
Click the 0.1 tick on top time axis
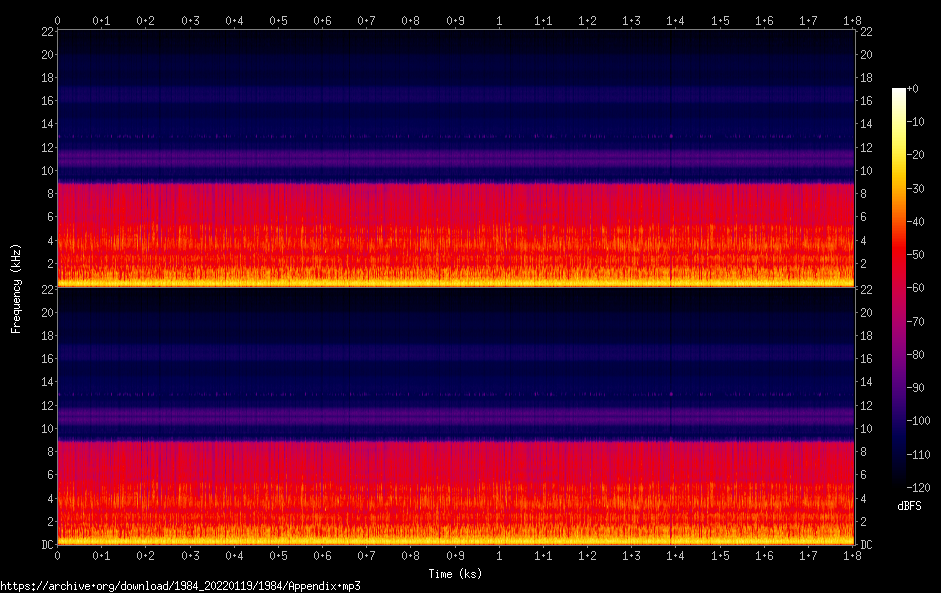[x=101, y=20]
